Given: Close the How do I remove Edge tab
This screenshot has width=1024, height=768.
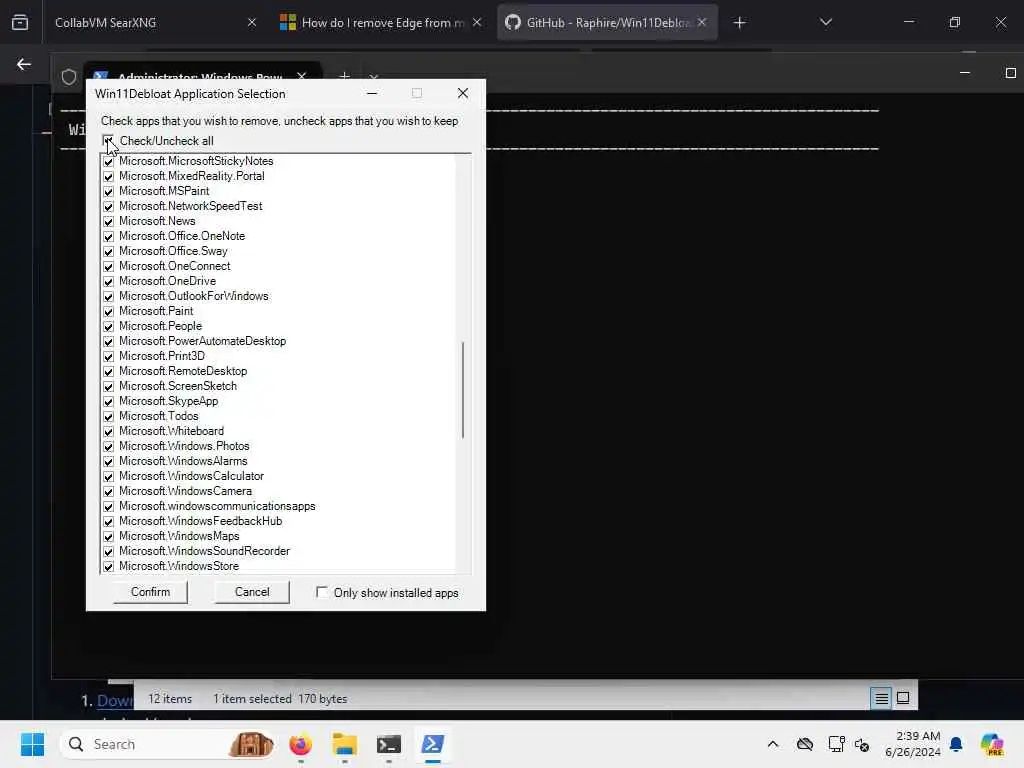Looking at the screenshot, I should point(477,22).
